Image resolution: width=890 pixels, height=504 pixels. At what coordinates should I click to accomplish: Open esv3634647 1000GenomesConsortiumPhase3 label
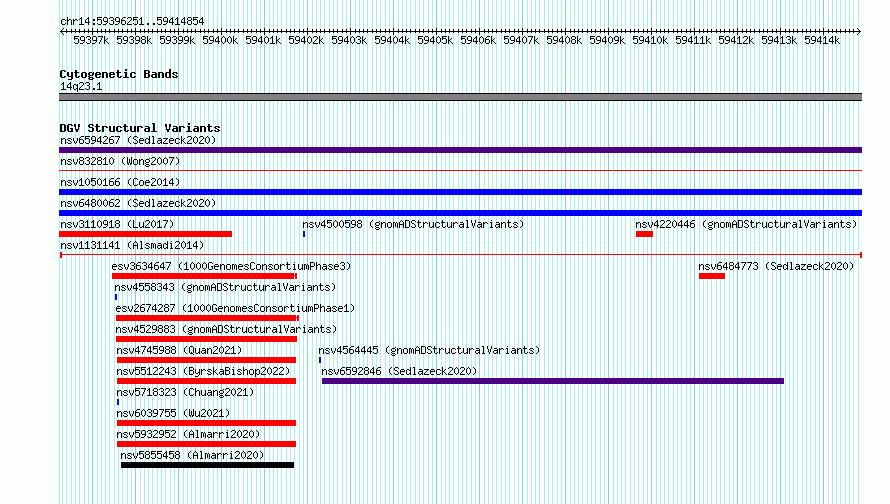pos(231,266)
